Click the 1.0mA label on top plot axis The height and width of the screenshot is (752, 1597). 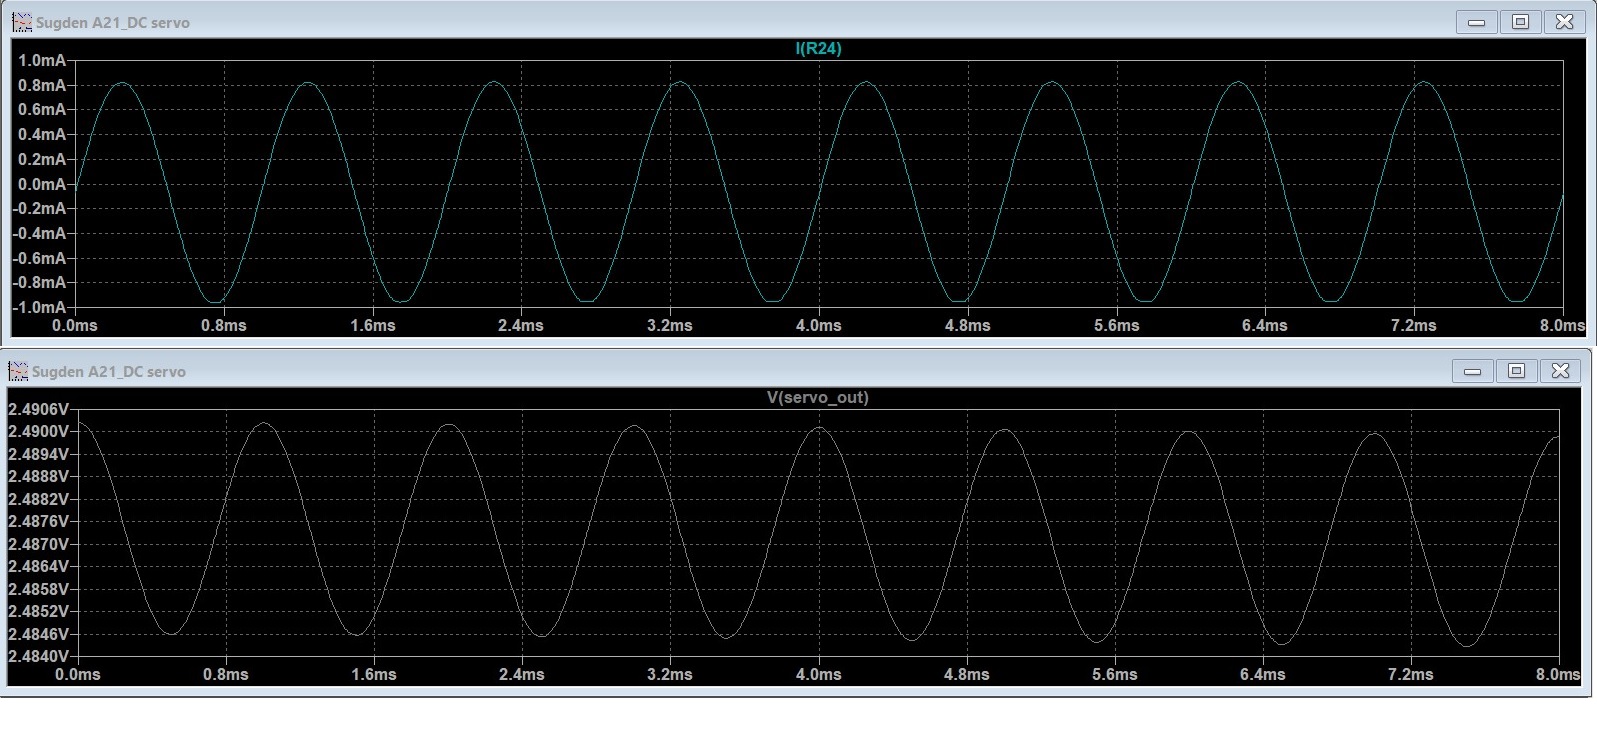pyautogui.click(x=42, y=61)
